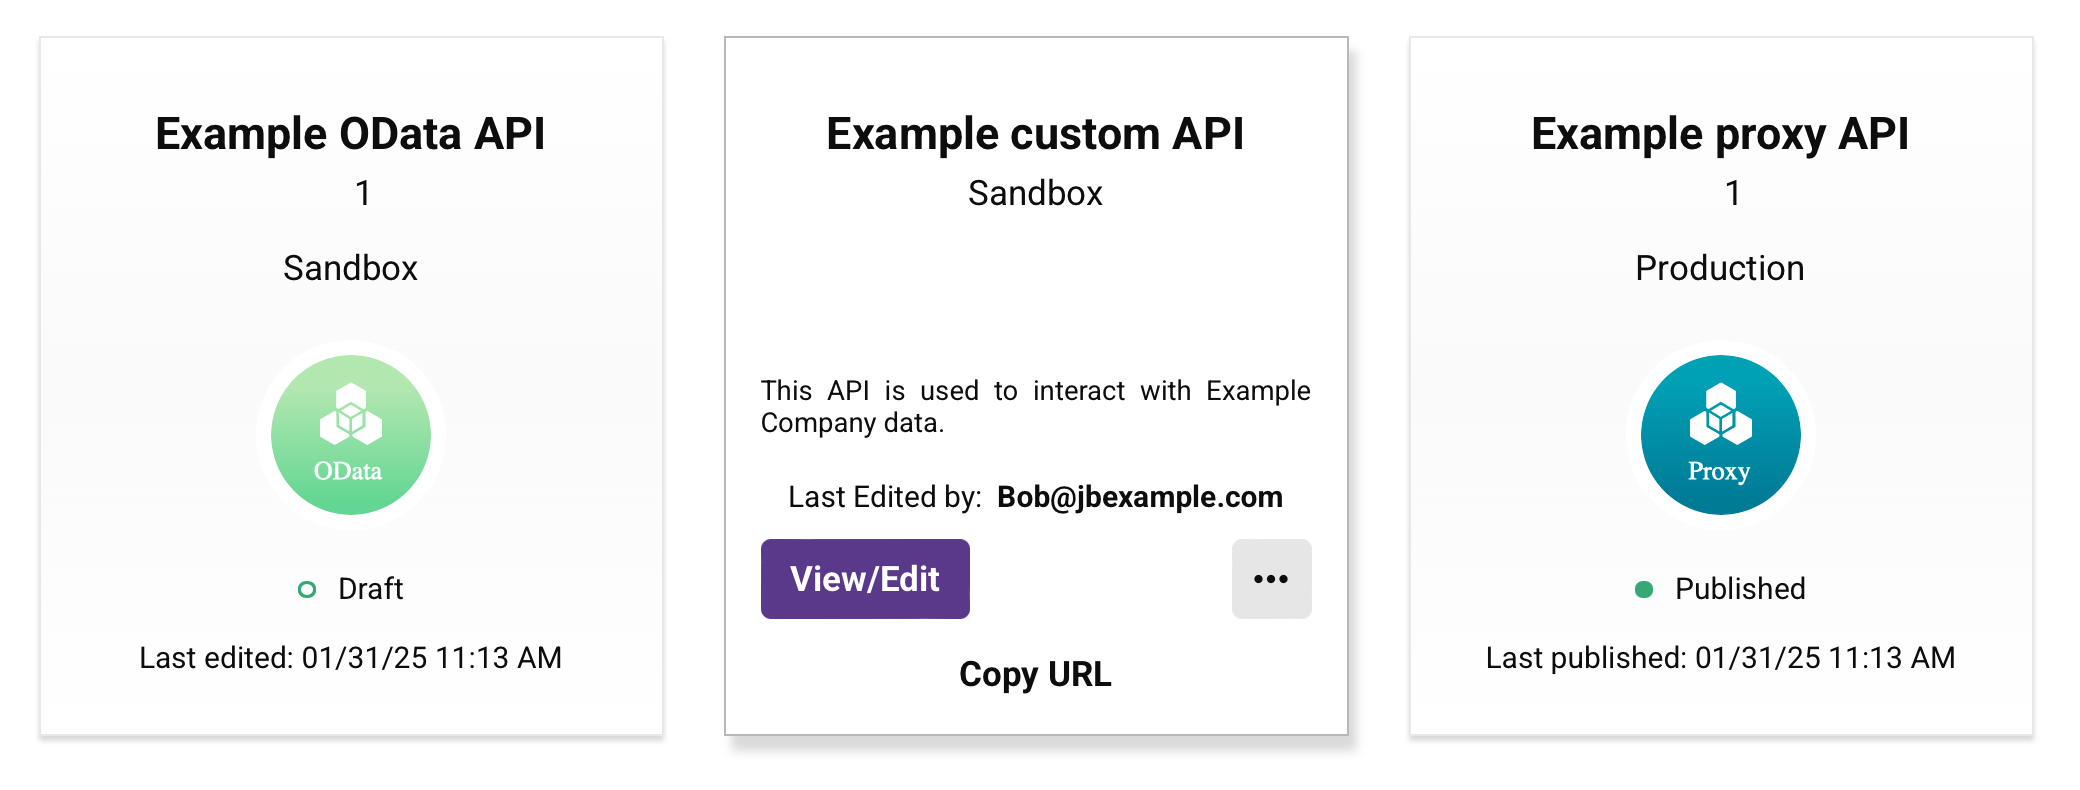Click the proxy card's Last published timestamp
Image resolution: width=2080 pixels, height=790 pixels.
1720,658
